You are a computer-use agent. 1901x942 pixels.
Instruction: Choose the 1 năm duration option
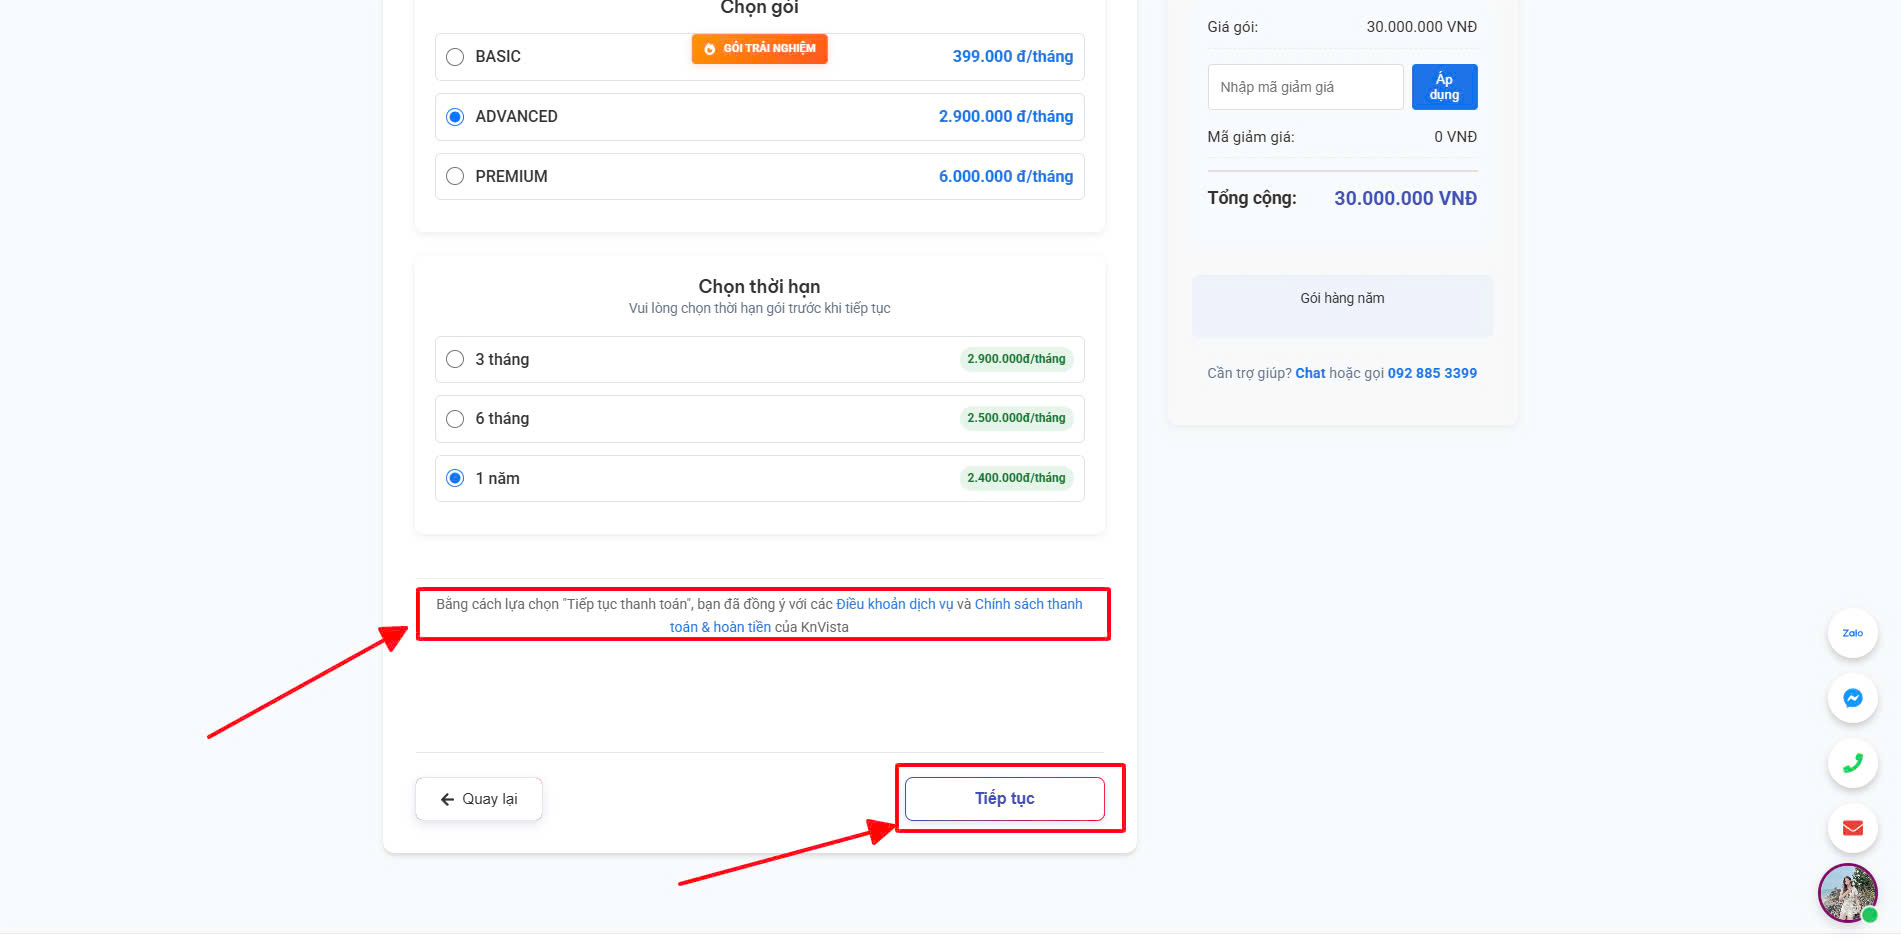coord(455,478)
